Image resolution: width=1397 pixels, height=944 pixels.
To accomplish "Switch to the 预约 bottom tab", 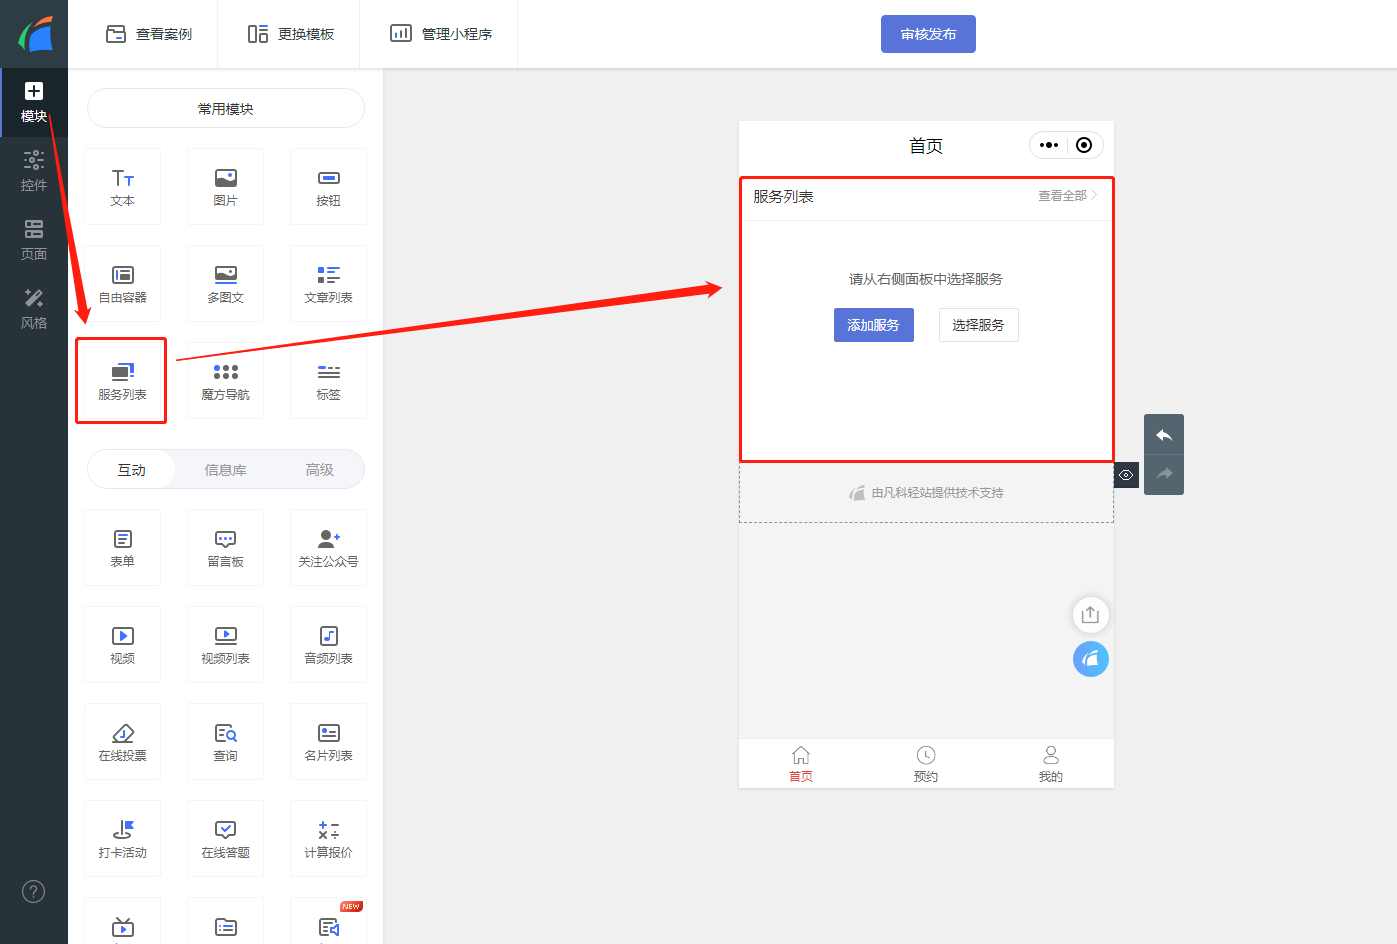I will [925, 763].
